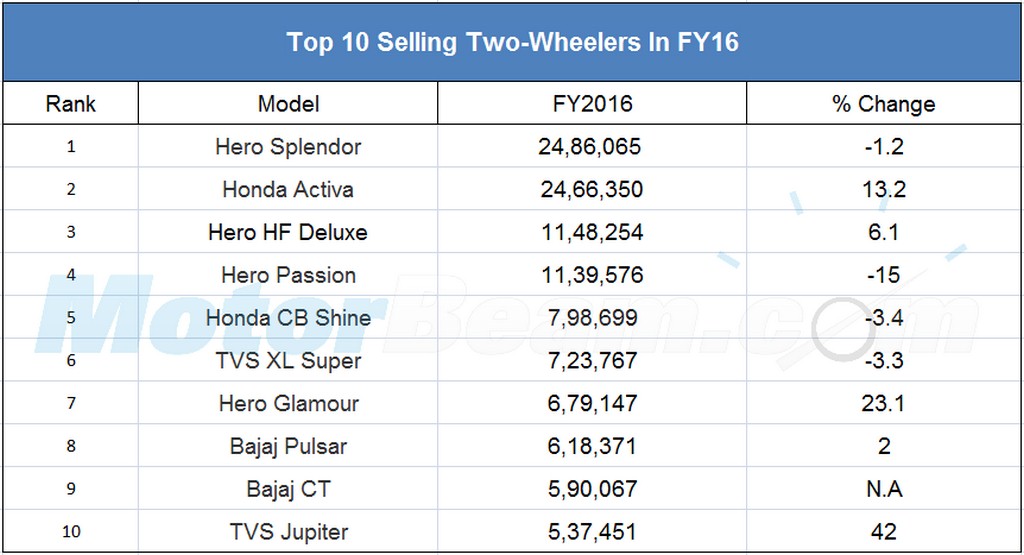The width and height of the screenshot is (1024, 555).
Task: Select the value 24,66,350
Action: click(590, 190)
